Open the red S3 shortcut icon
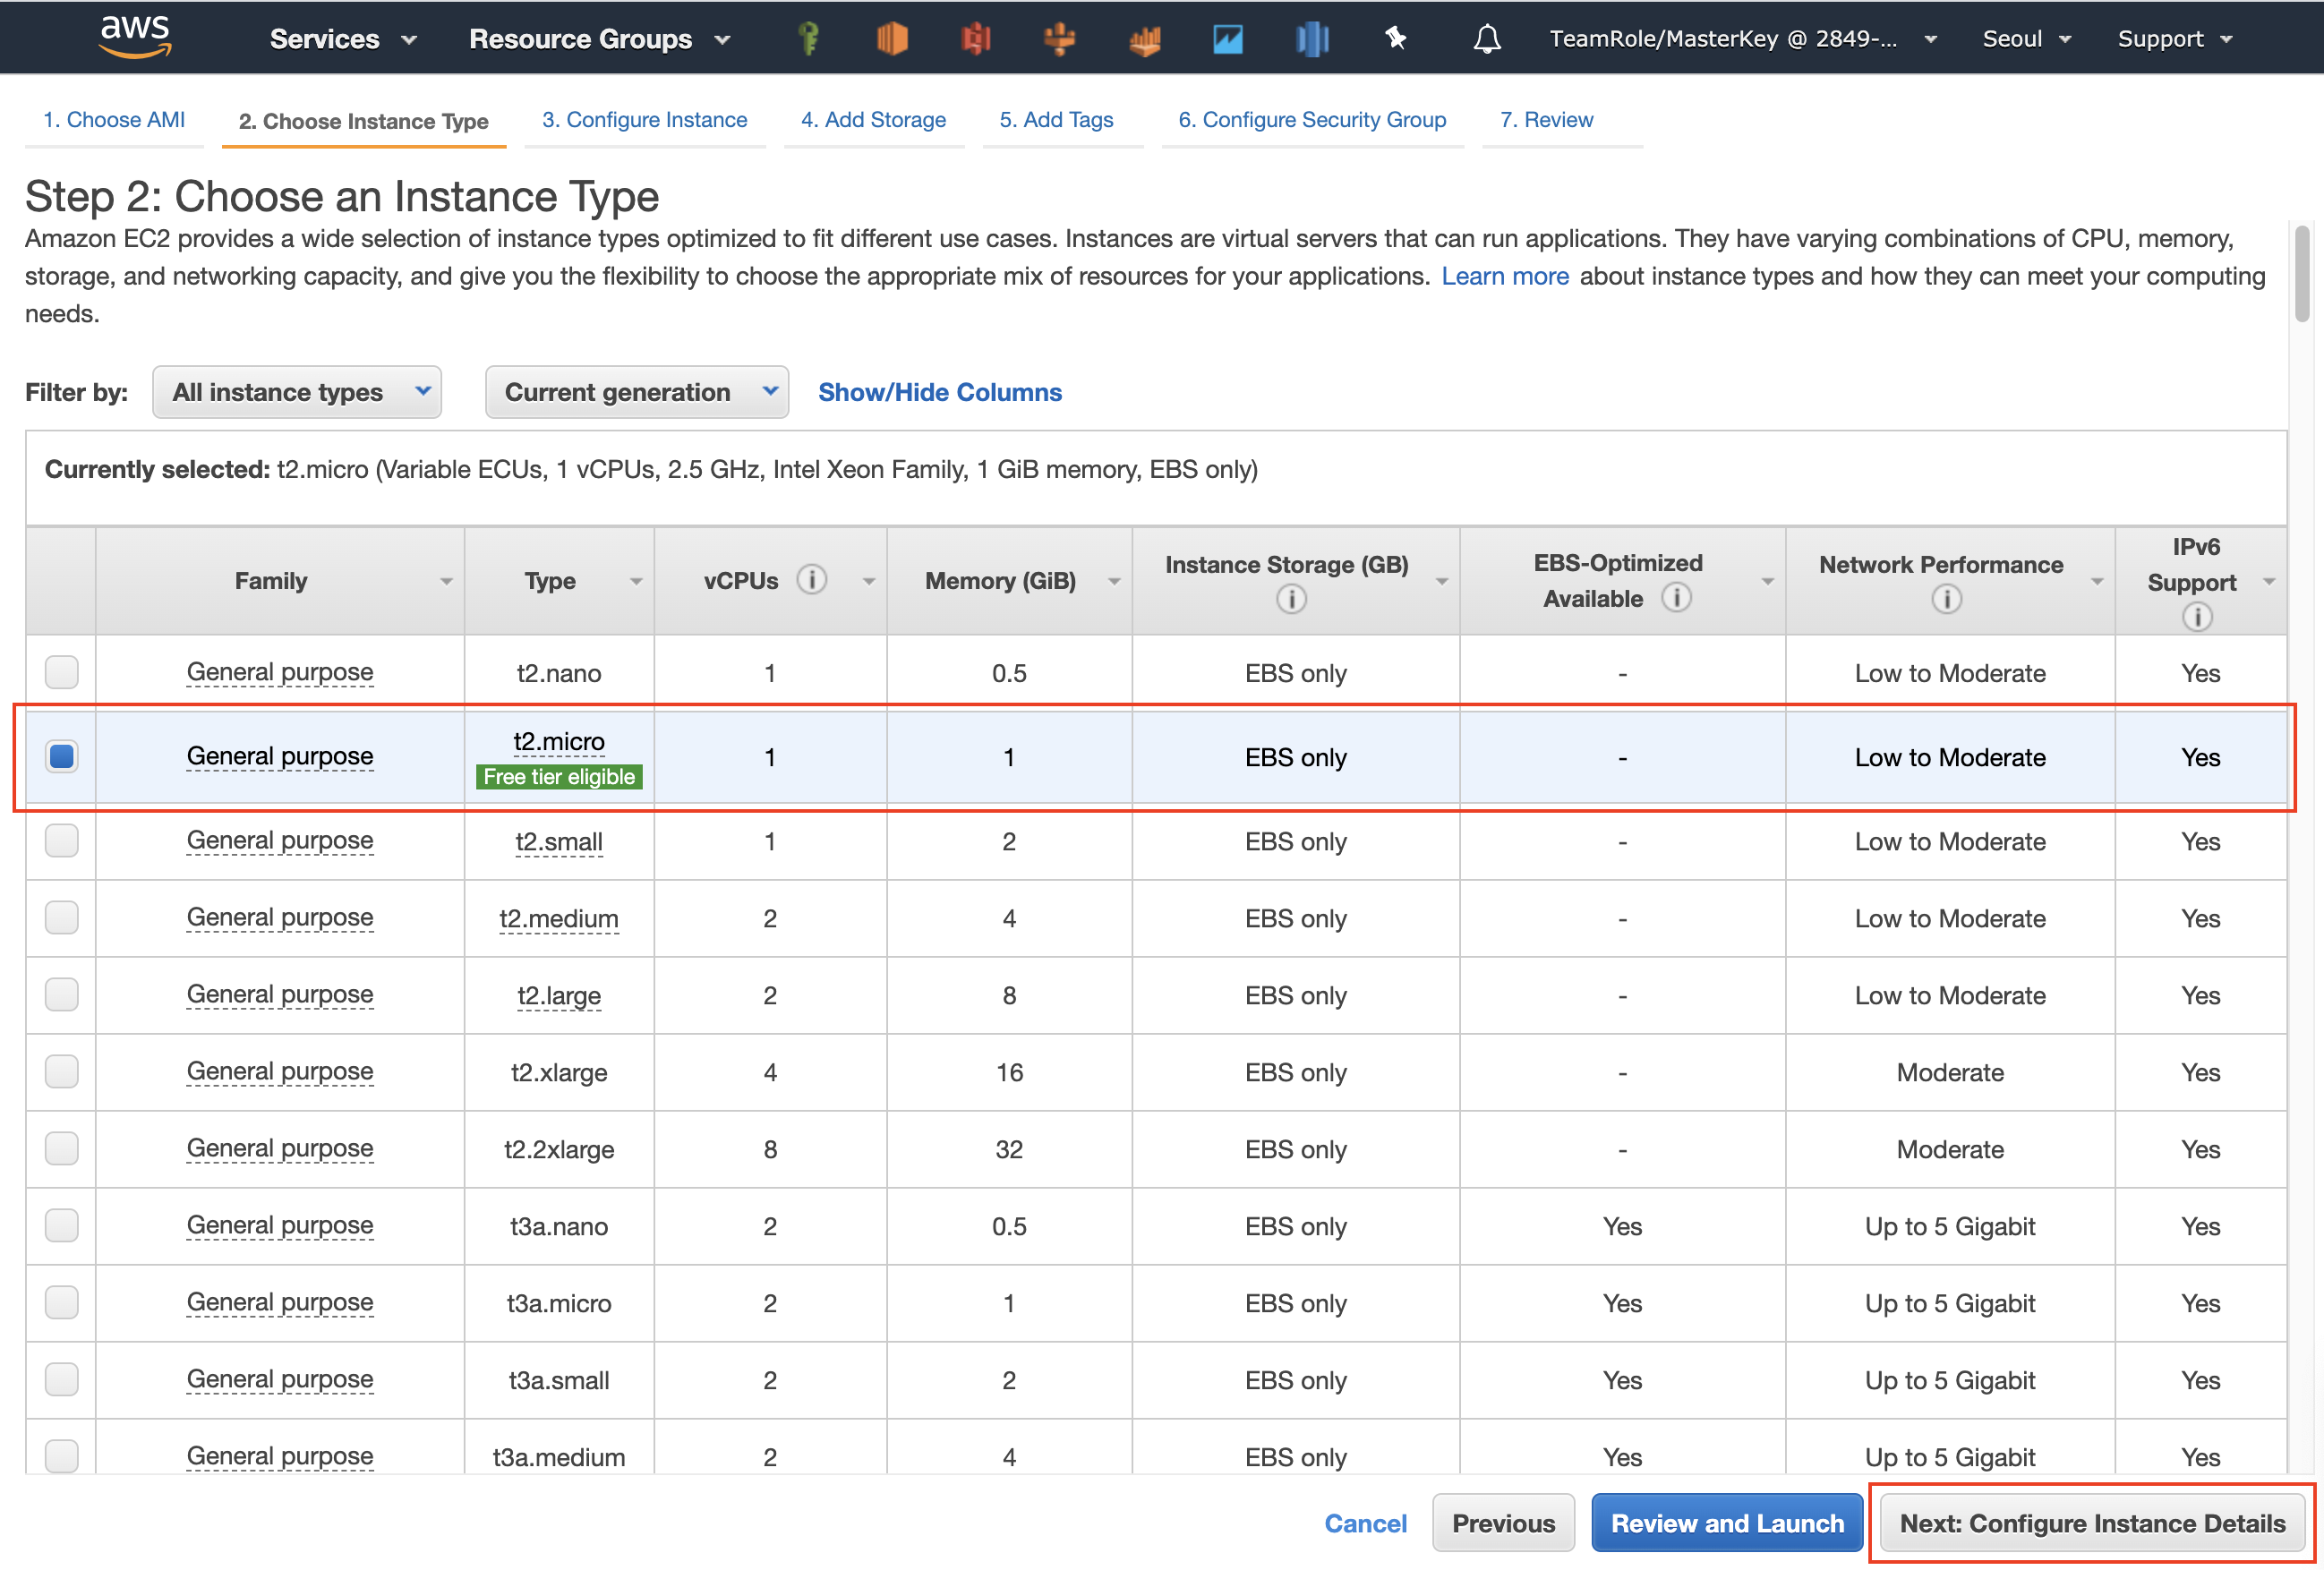Image resolution: width=2324 pixels, height=1570 pixels. (975, 39)
